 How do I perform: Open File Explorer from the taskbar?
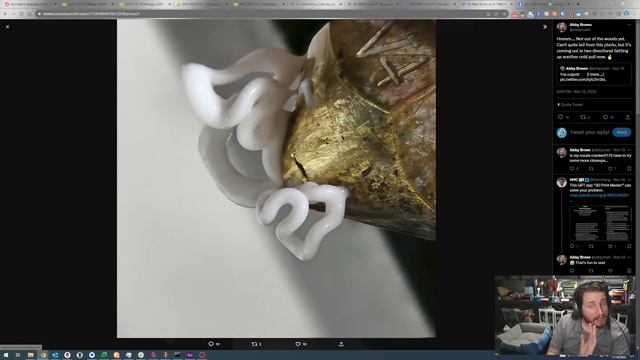click(30, 355)
